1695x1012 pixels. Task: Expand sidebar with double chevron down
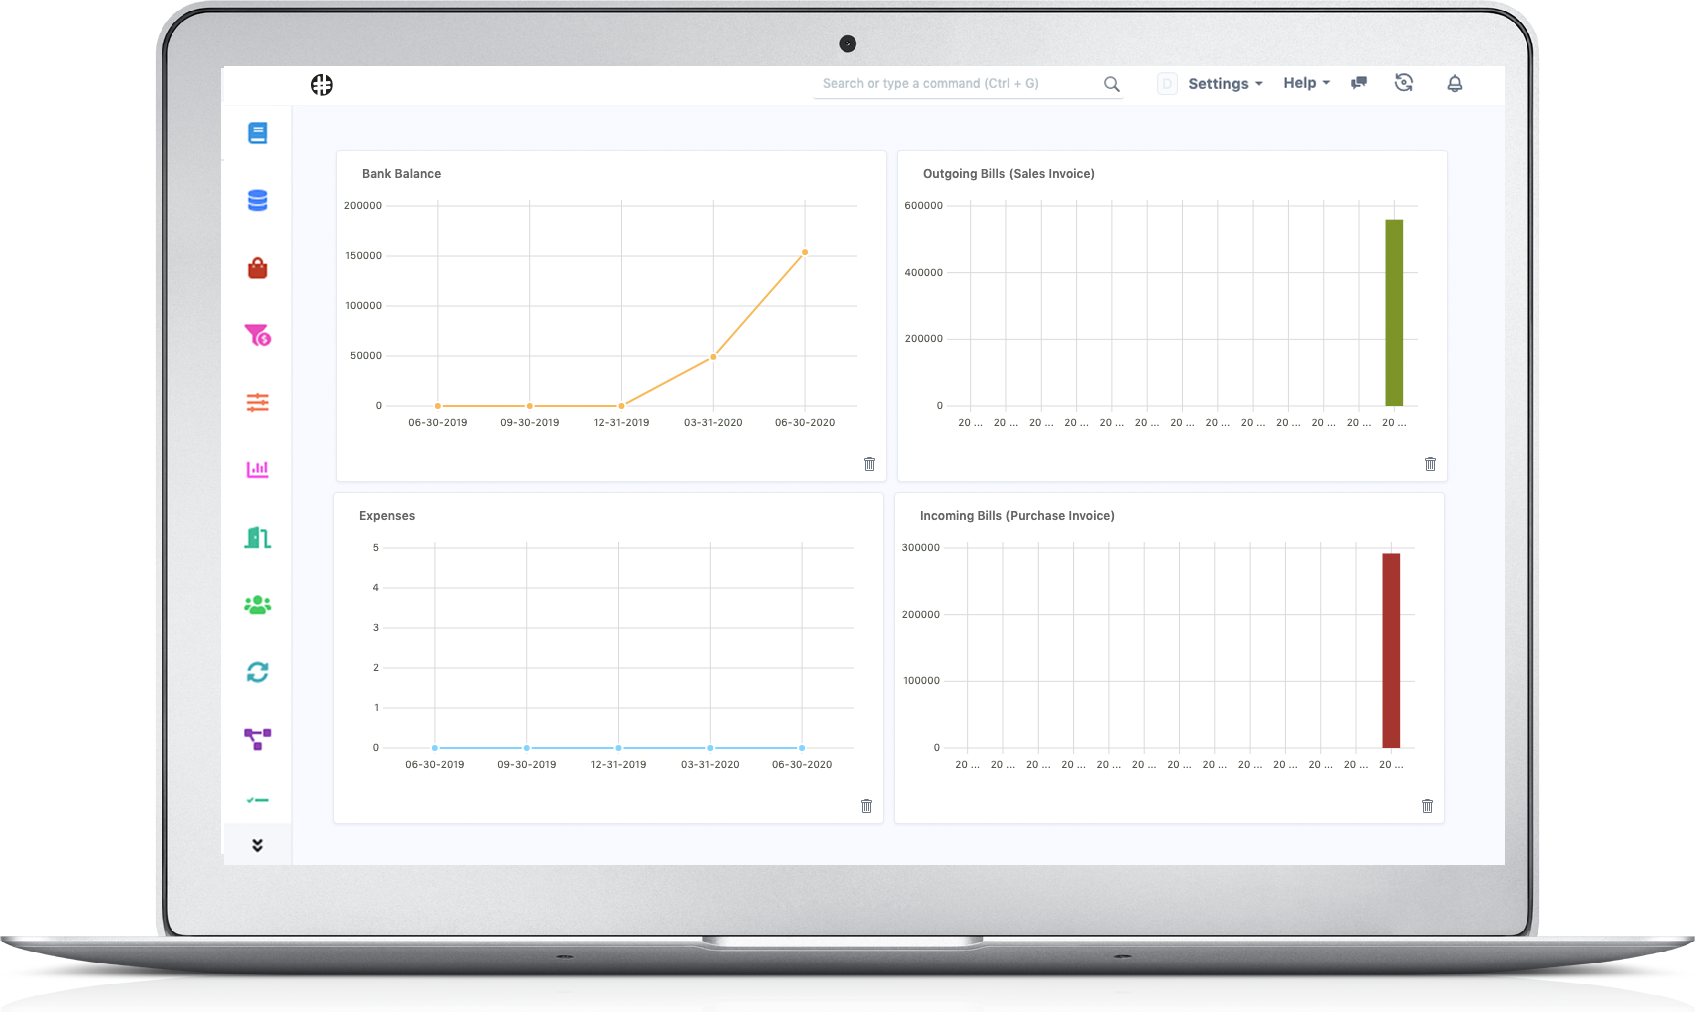257,845
